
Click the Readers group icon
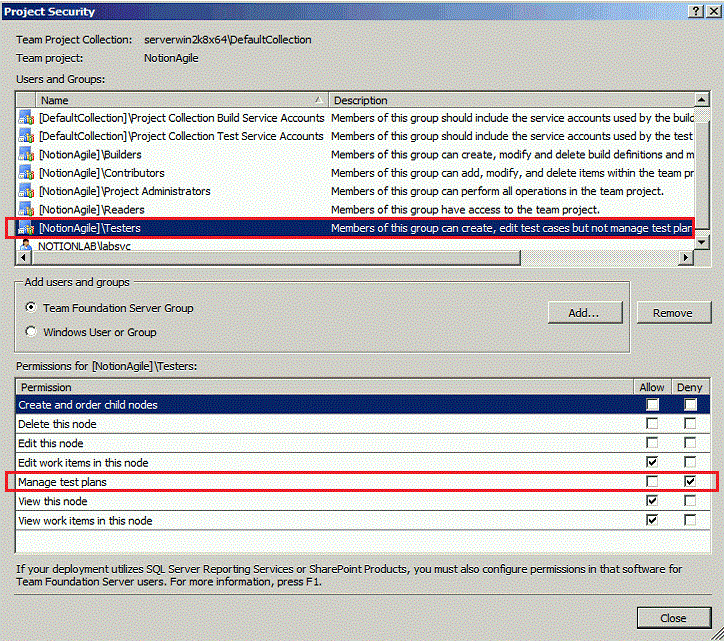(26, 210)
